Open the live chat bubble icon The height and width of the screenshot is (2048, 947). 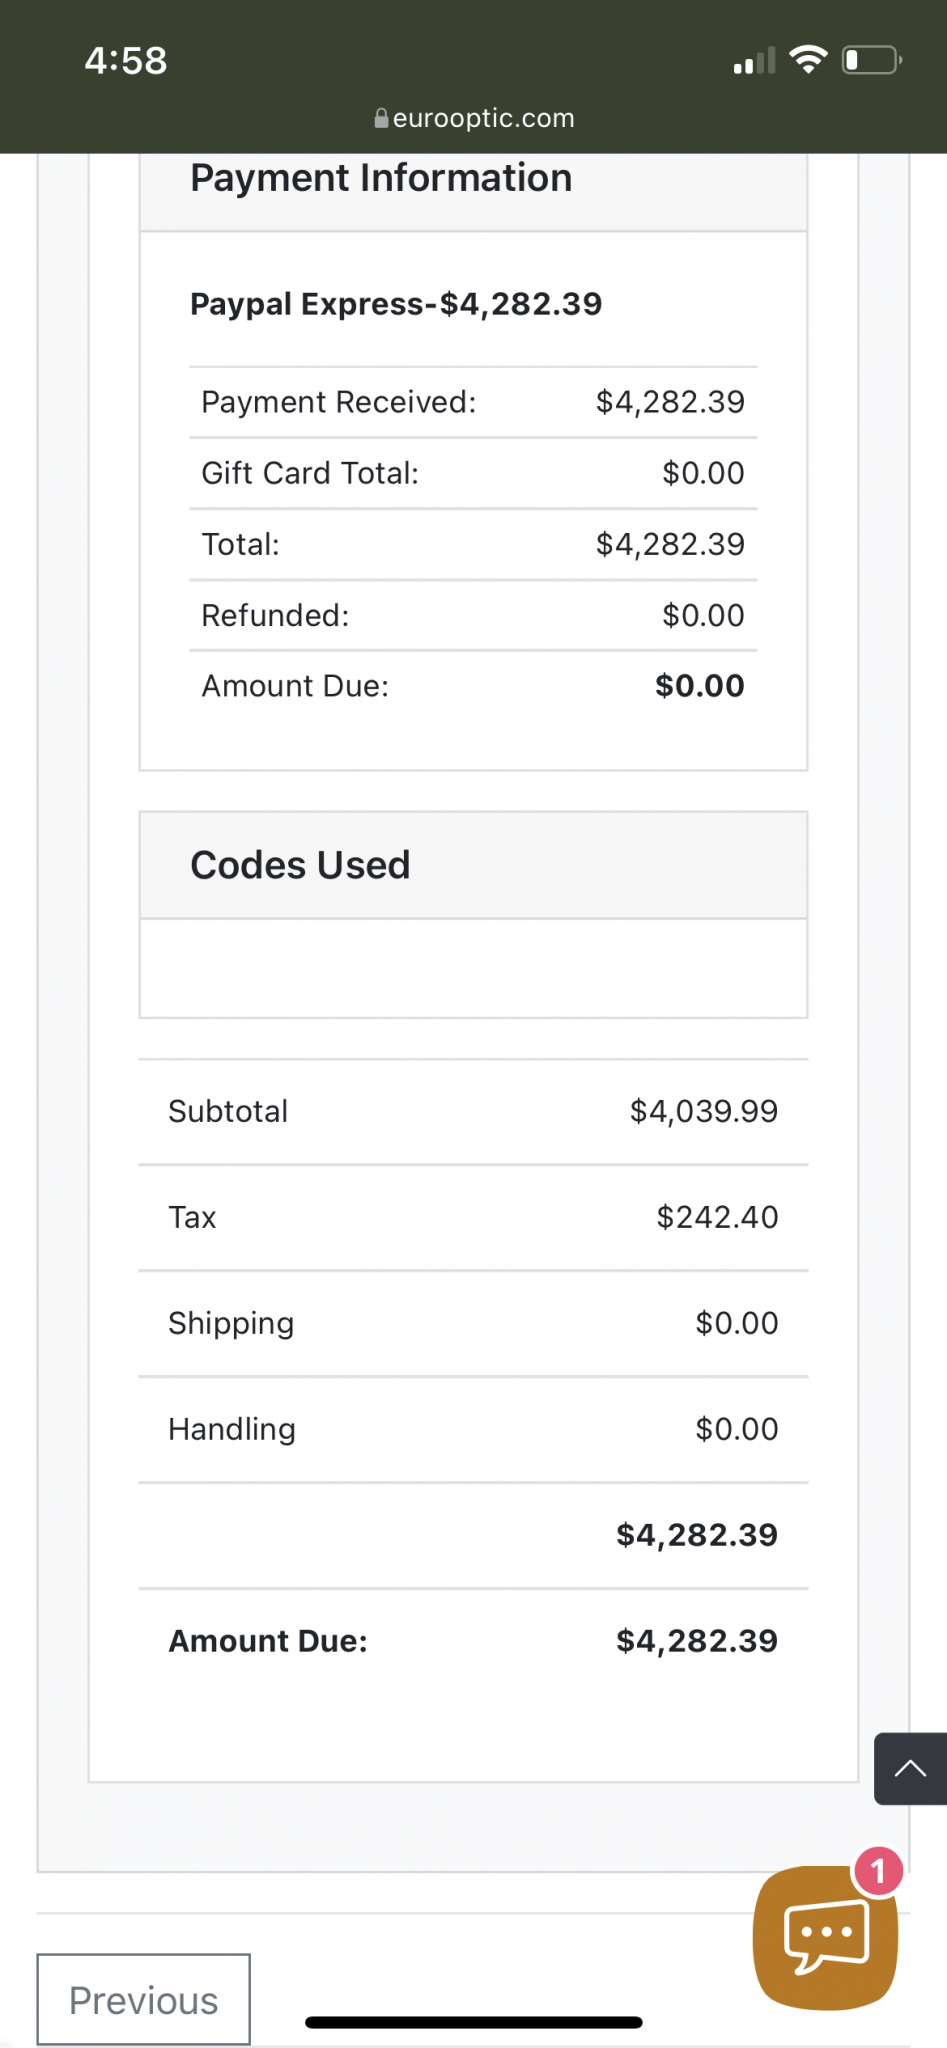tap(825, 1937)
